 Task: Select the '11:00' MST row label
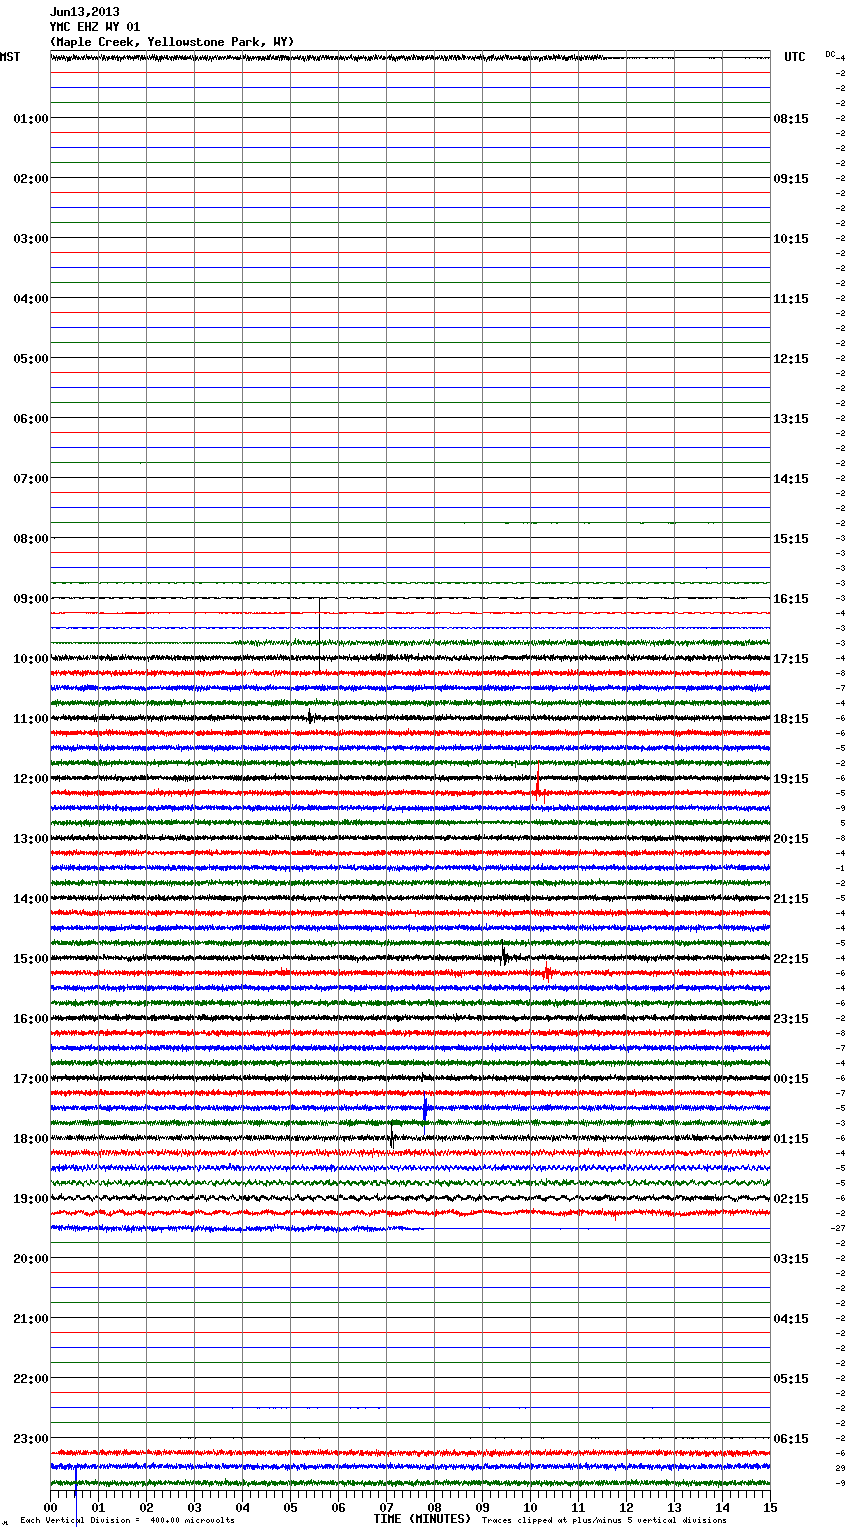tap(30, 719)
